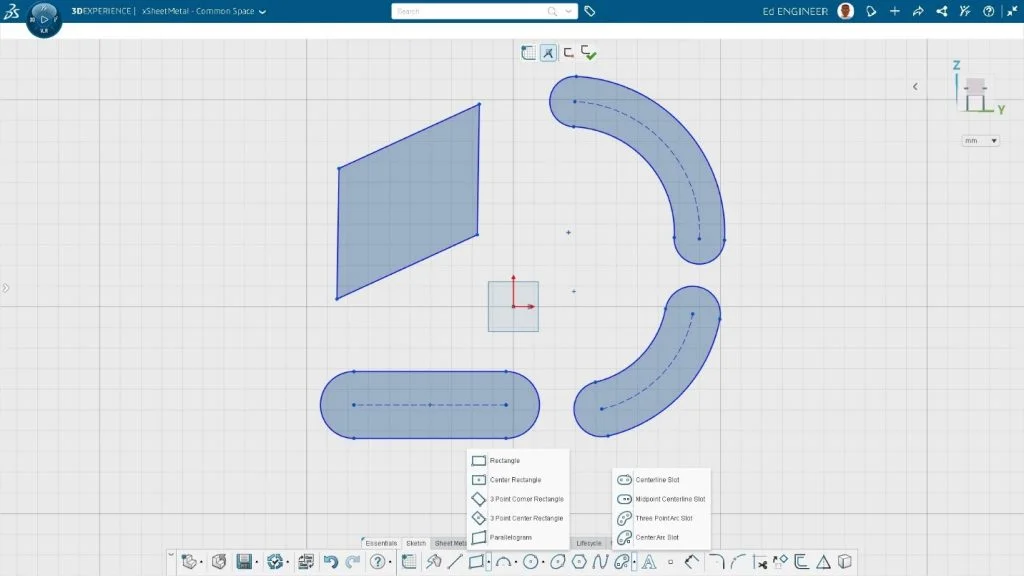1024x576 pixels.
Task: Choose the Parallelogram tool in flyout
Action: point(510,538)
